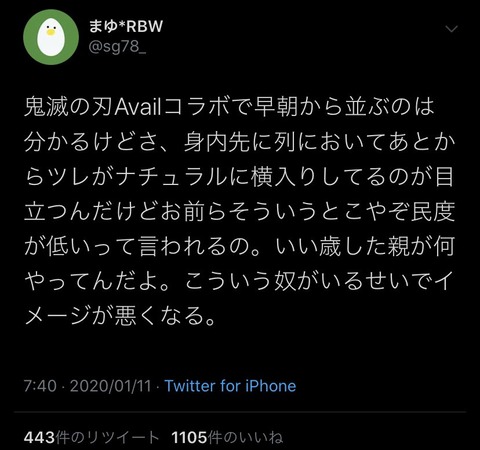480x450 pixels.
Task: Tap the phrase いい歳した親 in tweet
Action: pyautogui.click(x=342, y=246)
